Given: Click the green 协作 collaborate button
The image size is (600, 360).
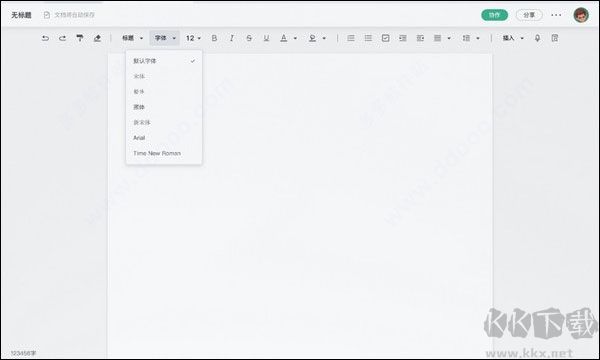Looking at the screenshot, I should point(494,15).
